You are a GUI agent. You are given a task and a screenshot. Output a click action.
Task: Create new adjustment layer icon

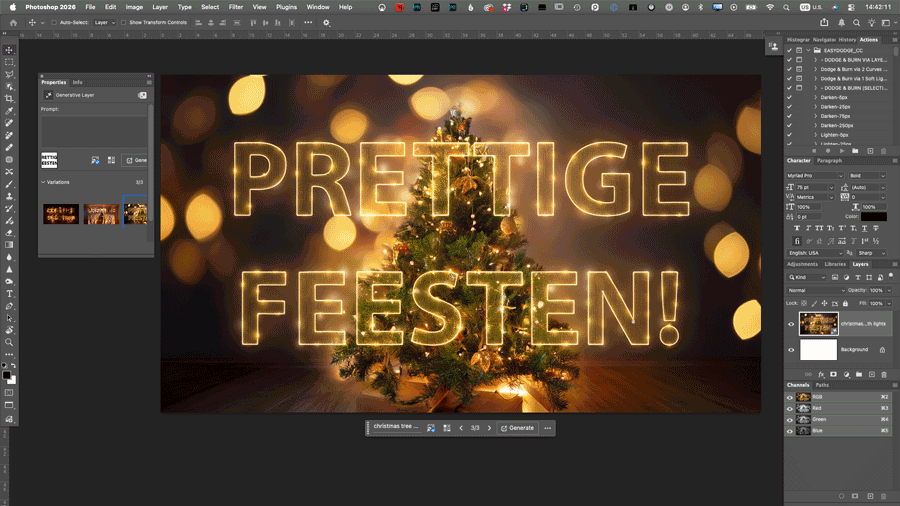pyautogui.click(x=846, y=375)
